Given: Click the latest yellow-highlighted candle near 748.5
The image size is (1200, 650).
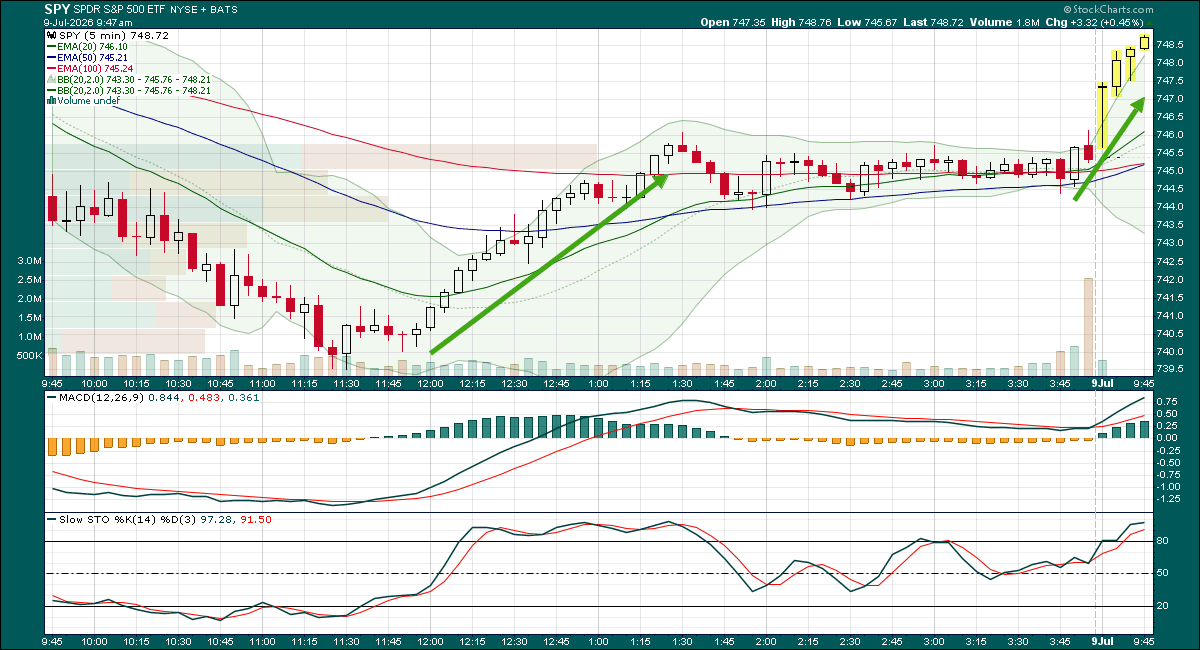Looking at the screenshot, I should [1144, 42].
